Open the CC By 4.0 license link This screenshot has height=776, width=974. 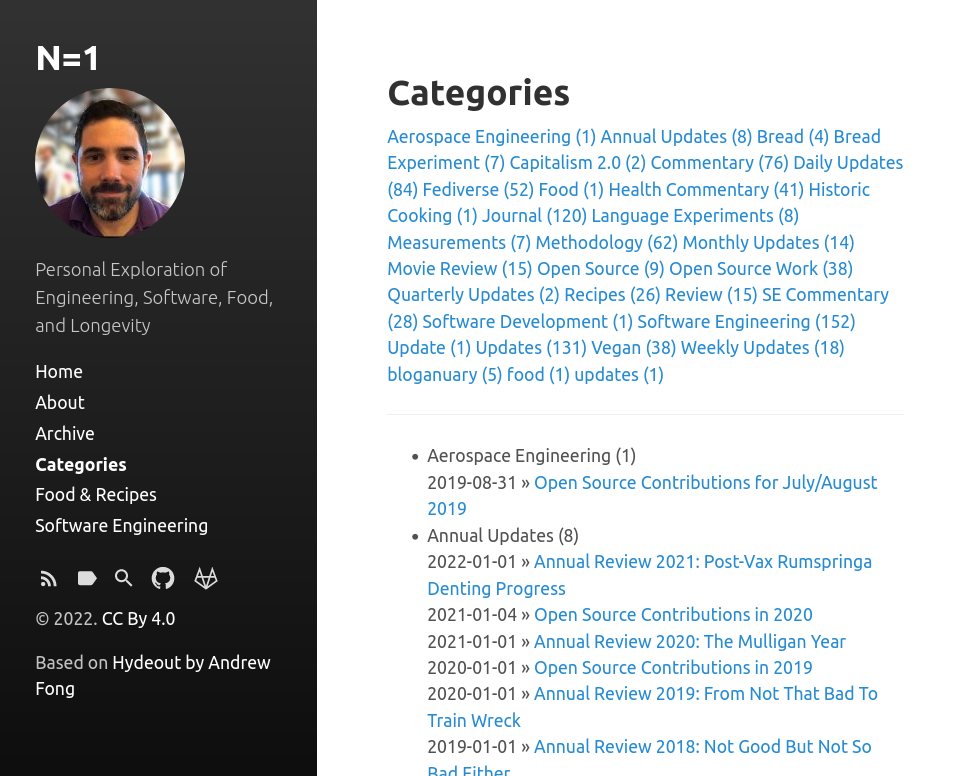point(138,619)
